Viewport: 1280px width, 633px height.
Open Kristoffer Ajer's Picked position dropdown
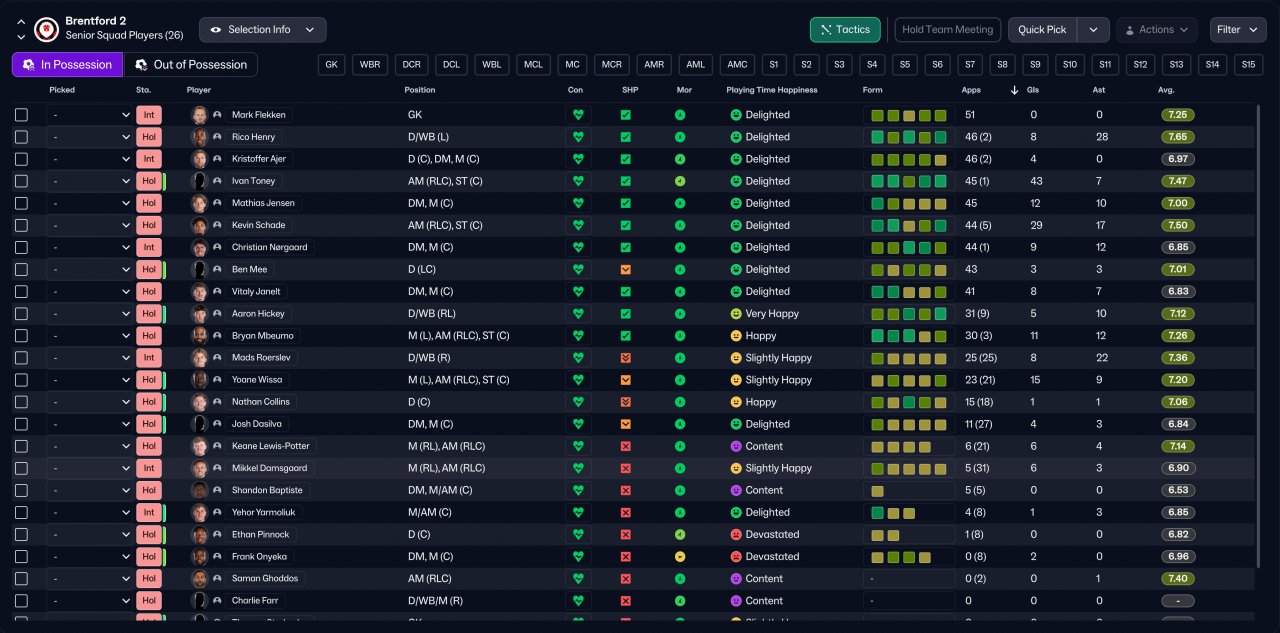[90, 159]
